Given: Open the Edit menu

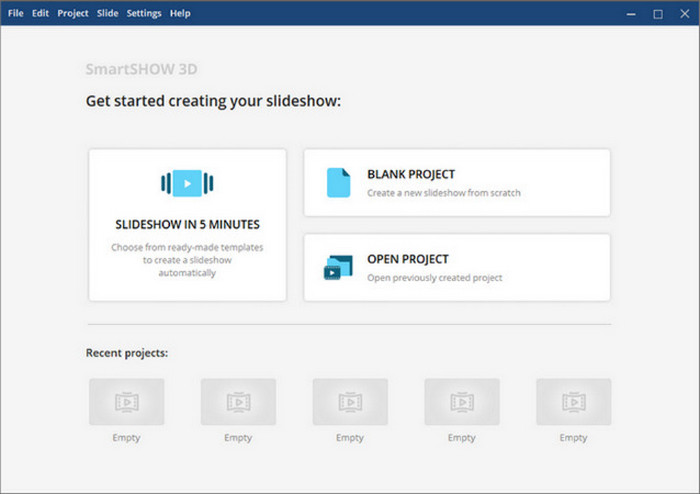Looking at the screenshot, I should click(x=40, y=13).
